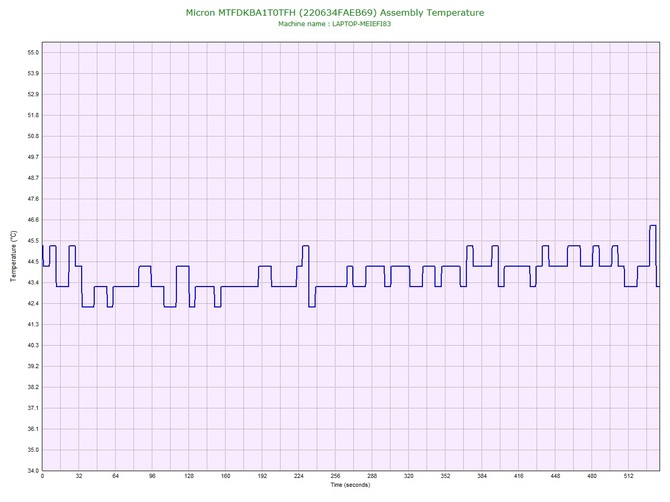Click the 128 seconds time axis label
The height and width of the screenshot is (502, 670).
[x=189, y=476]
